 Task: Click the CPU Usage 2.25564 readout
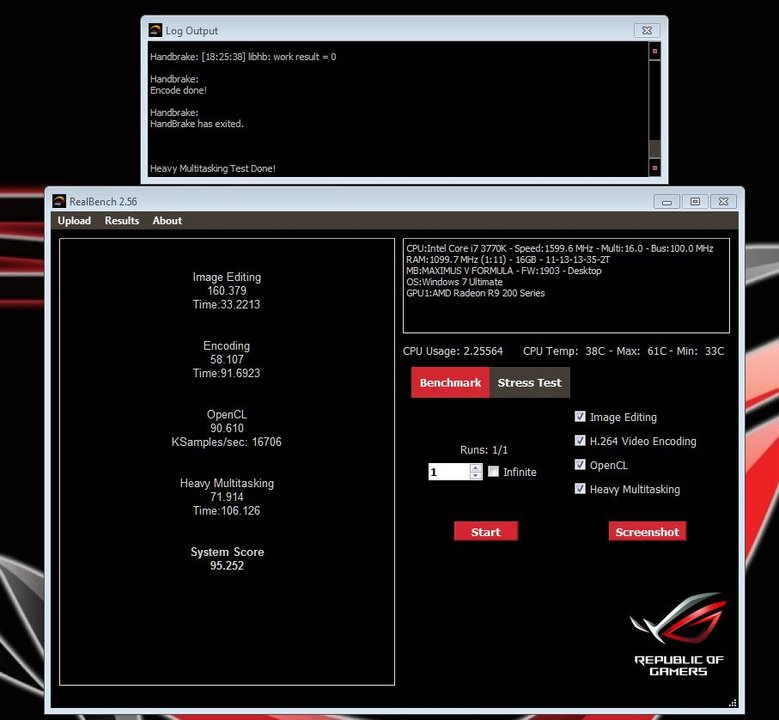tap(453, 351)
